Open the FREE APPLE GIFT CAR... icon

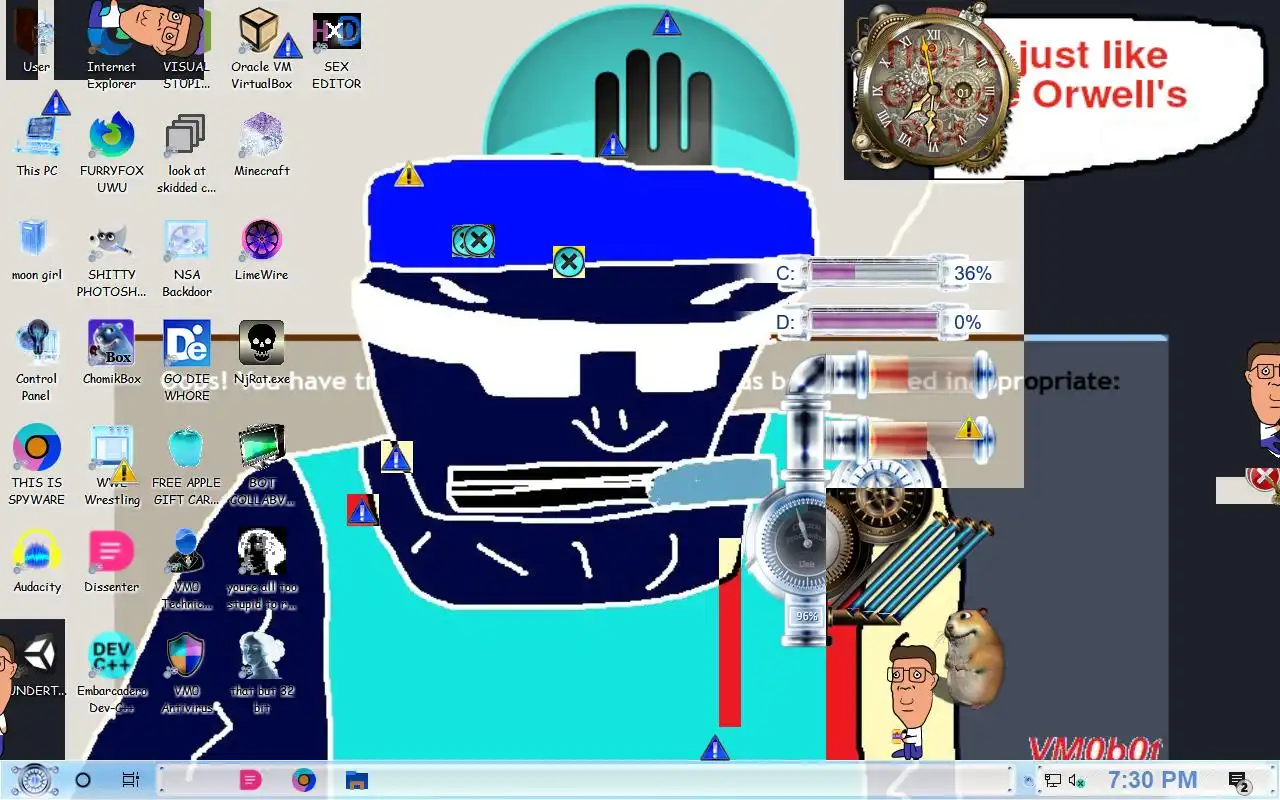click(186, 464)
